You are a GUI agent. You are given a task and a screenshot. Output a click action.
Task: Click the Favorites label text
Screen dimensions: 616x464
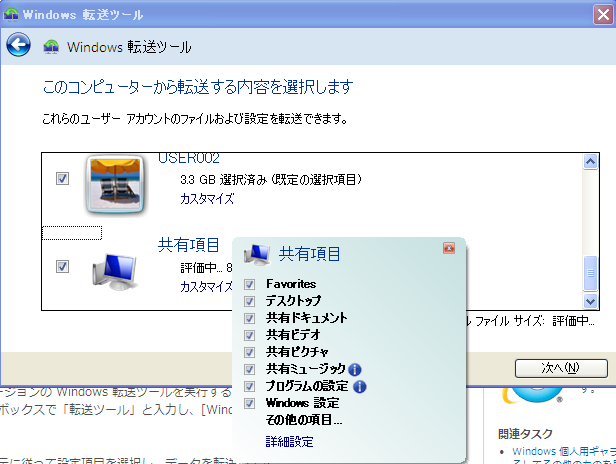pyautogui.click(x=291, y=284)
